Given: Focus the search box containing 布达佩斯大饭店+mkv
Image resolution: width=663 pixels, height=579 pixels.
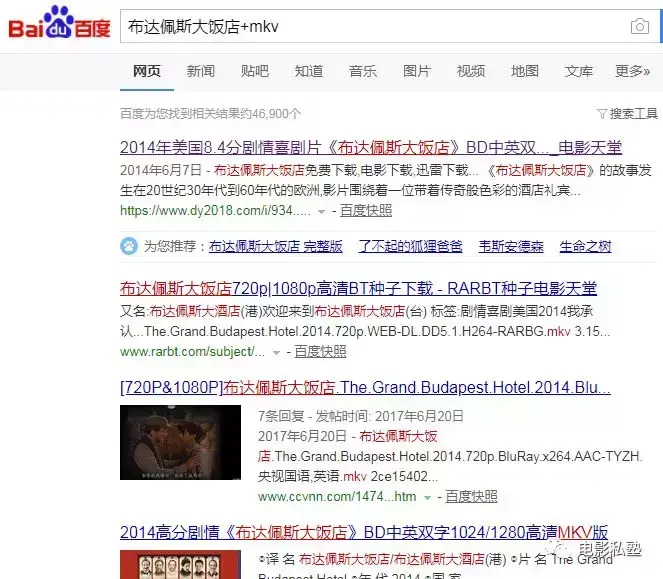Looking at the screenshot, I should point(389,26).
